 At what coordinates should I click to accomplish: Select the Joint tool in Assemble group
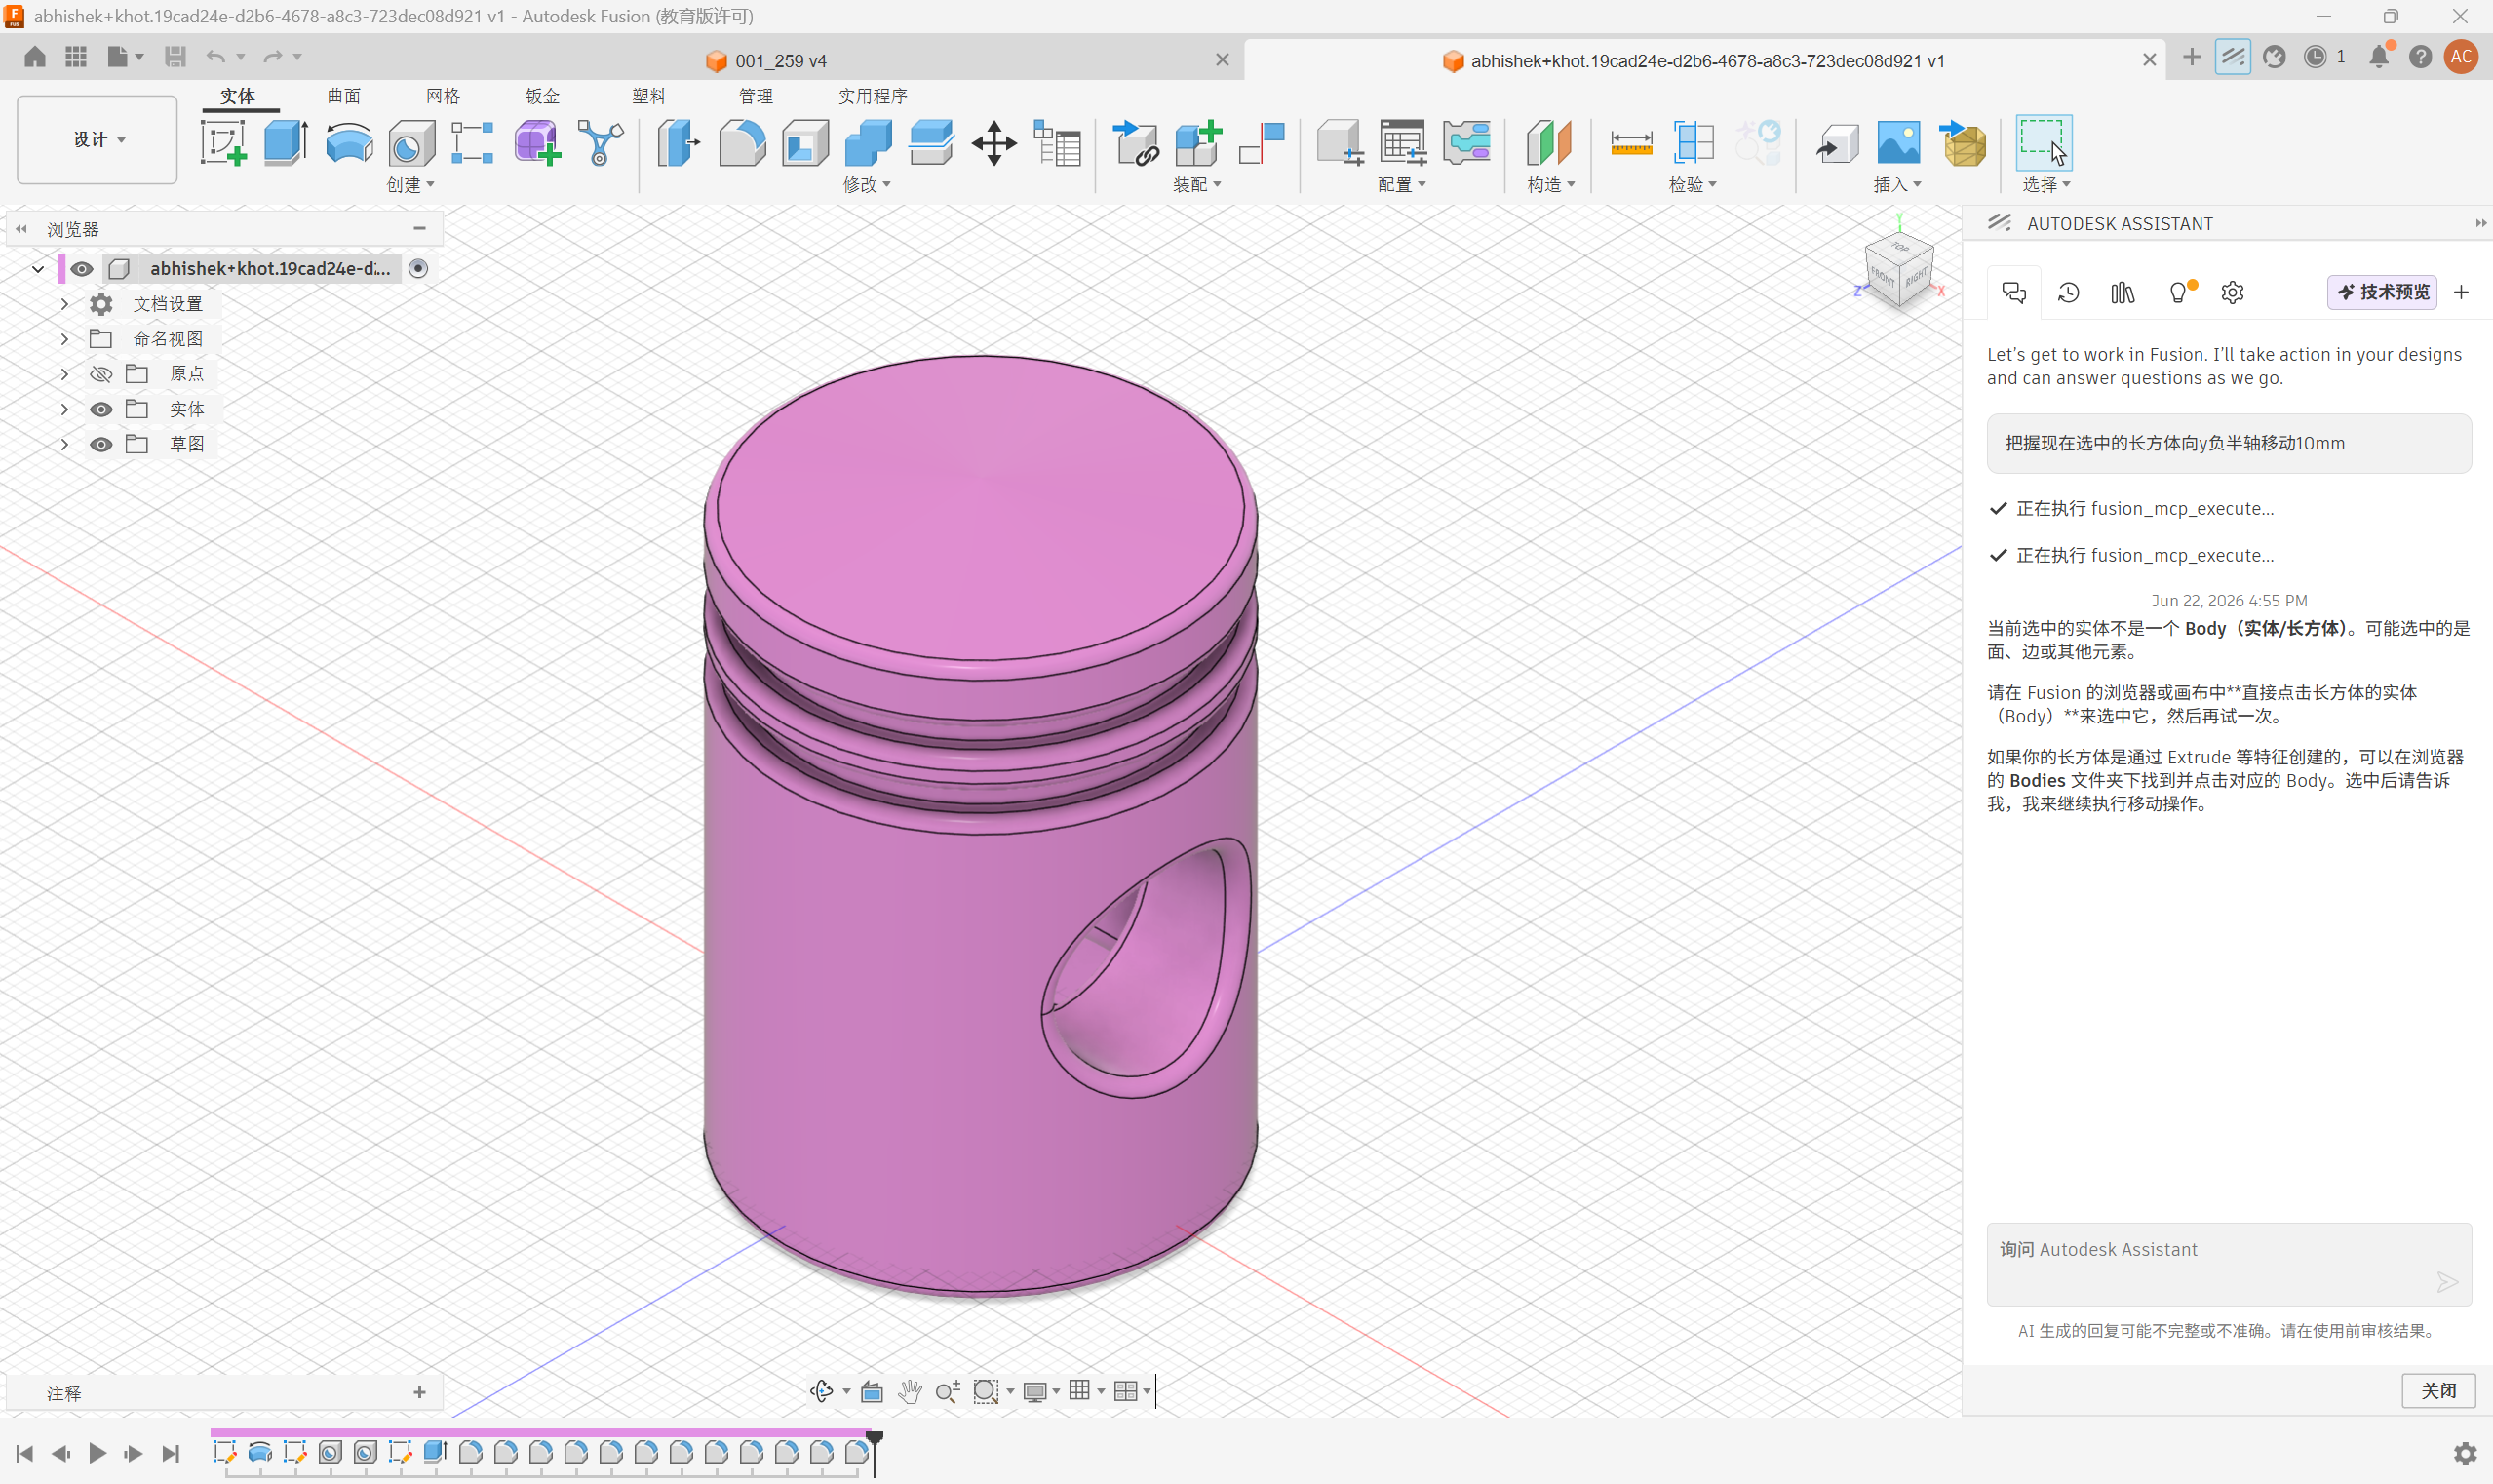pyautogui.click(x=1262, y=143)
